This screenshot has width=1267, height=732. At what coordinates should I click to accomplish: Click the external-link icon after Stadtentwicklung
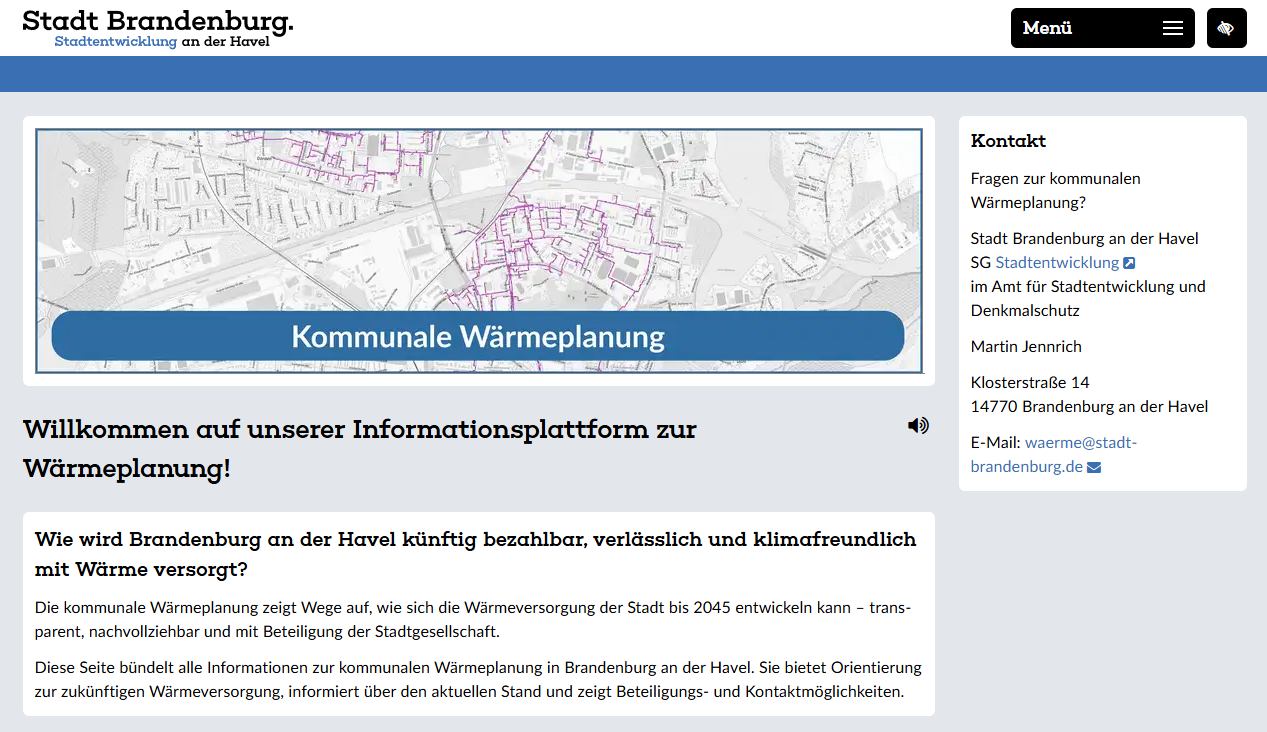[x=1130, y=262]
